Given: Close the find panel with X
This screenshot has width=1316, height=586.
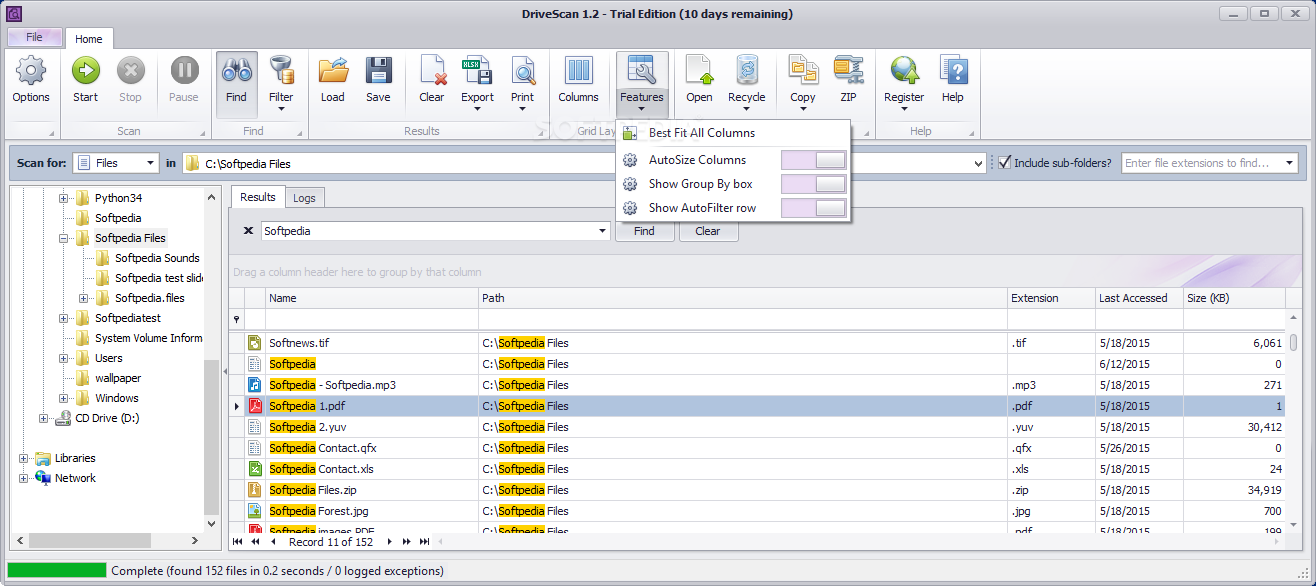Looking at the screenshot, I should point(248,231).
